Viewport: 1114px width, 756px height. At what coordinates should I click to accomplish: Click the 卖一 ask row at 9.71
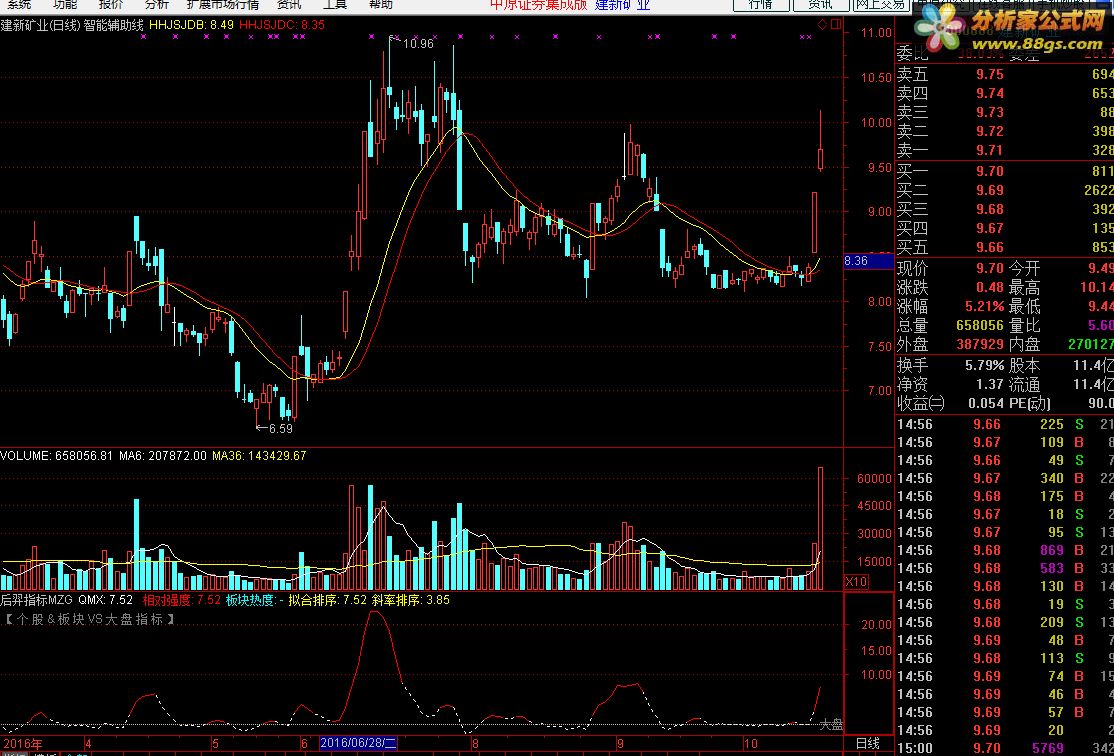(1005, 151)
